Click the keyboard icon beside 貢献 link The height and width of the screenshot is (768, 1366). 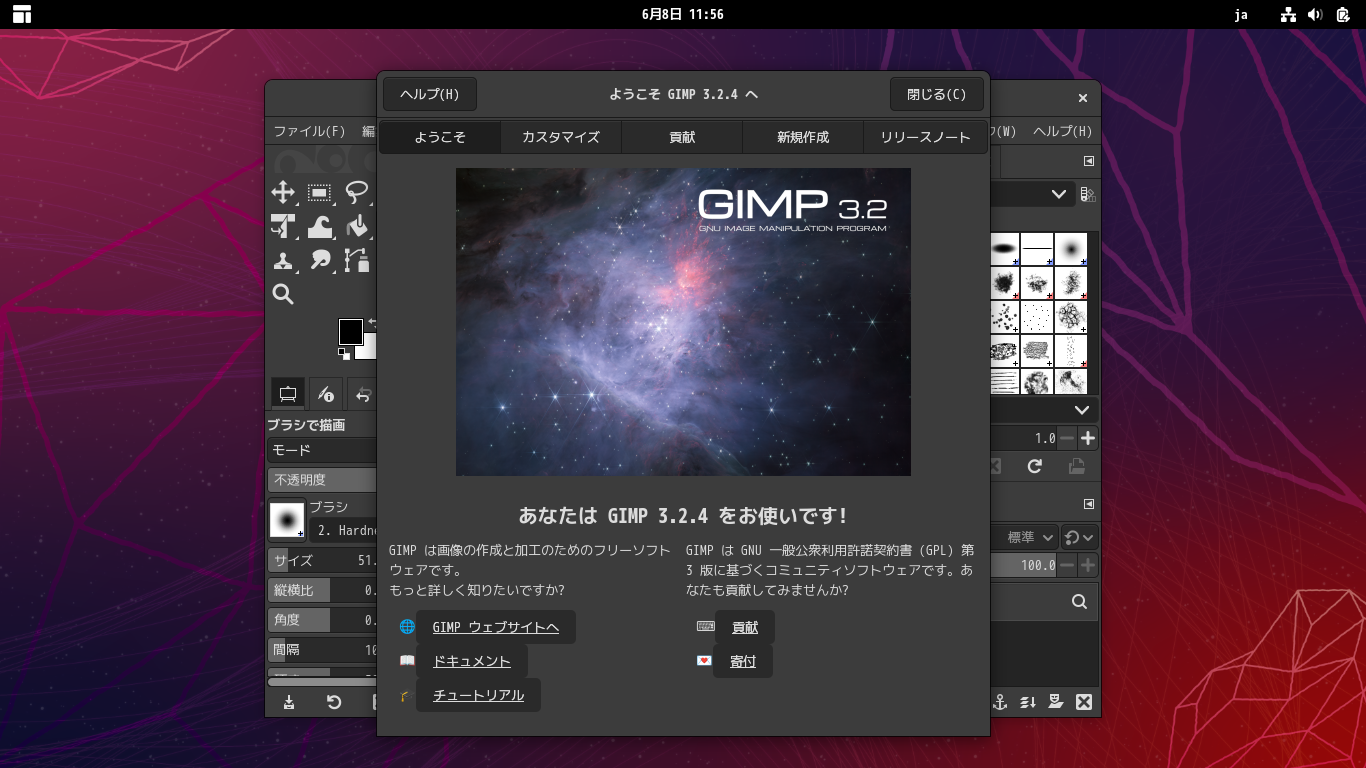[706, 627]
